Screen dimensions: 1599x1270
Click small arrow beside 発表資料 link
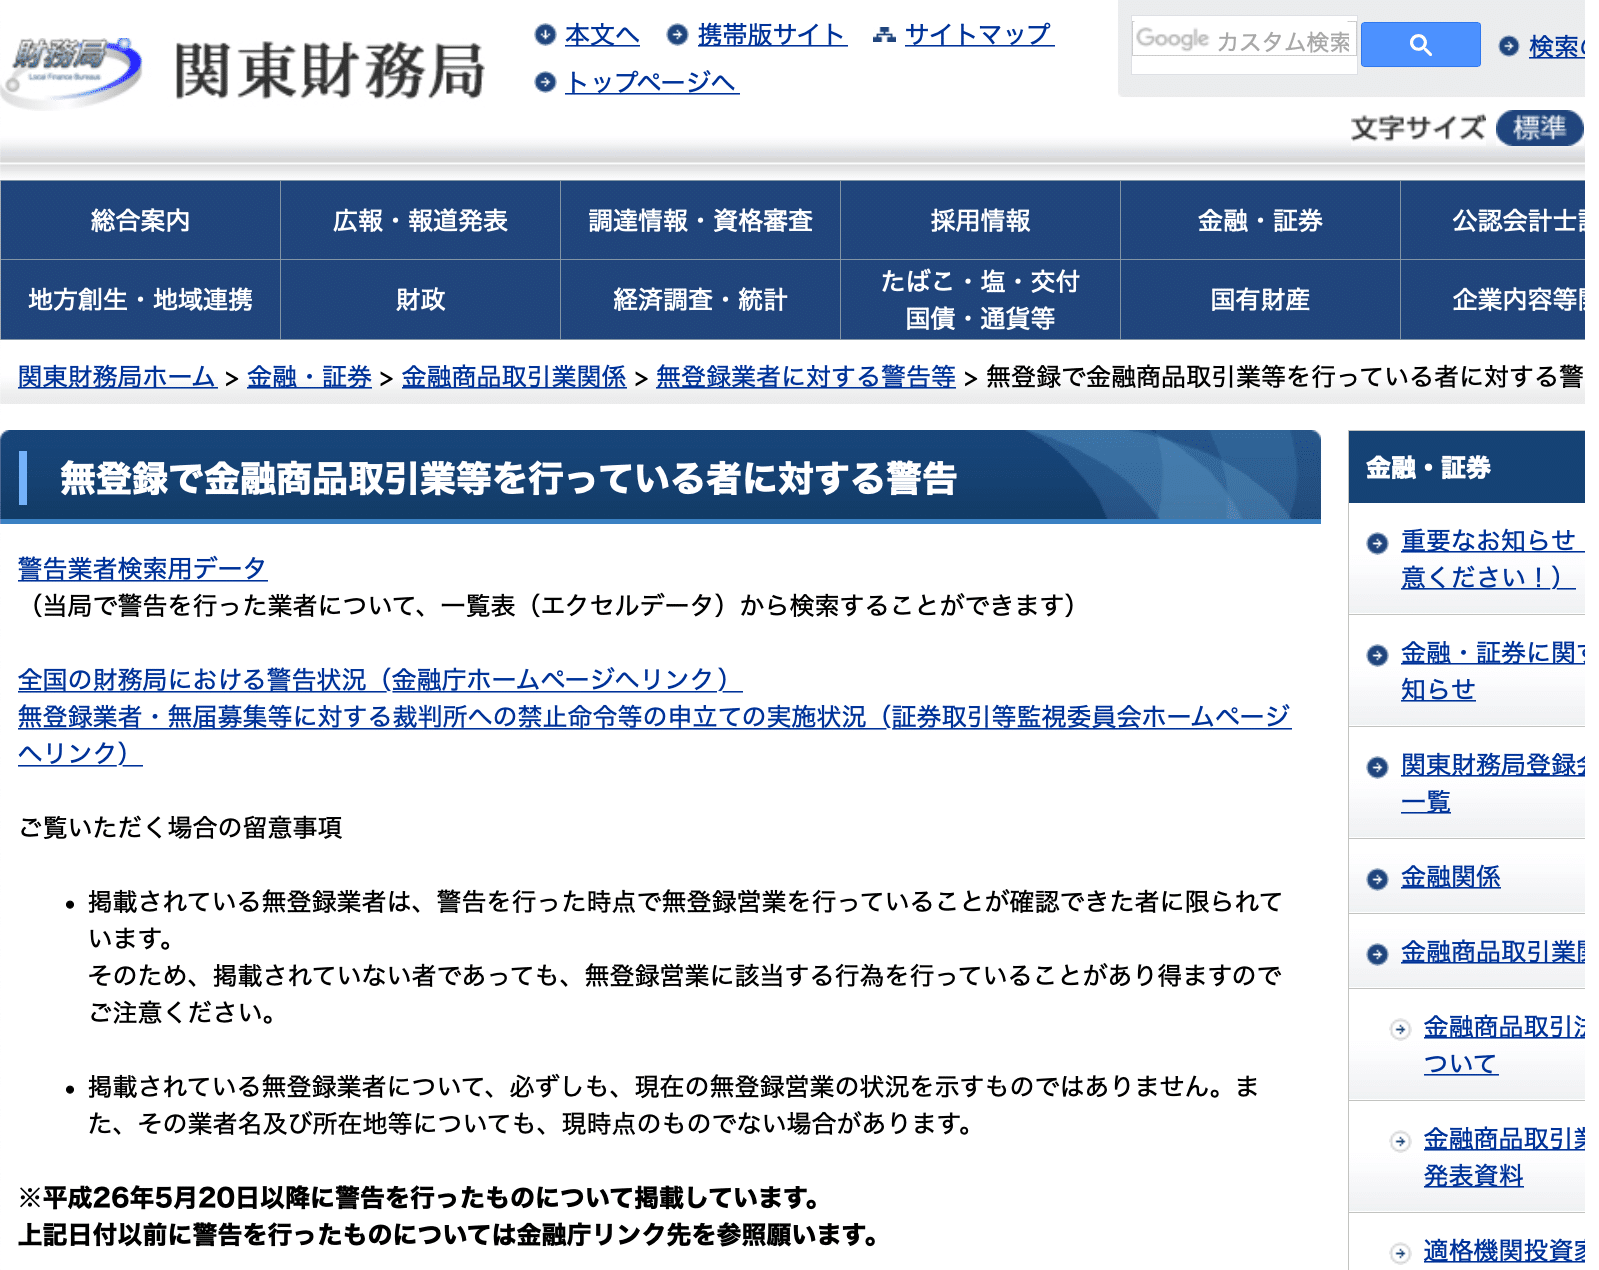pyautogui.click(x=1401, y=1141)
